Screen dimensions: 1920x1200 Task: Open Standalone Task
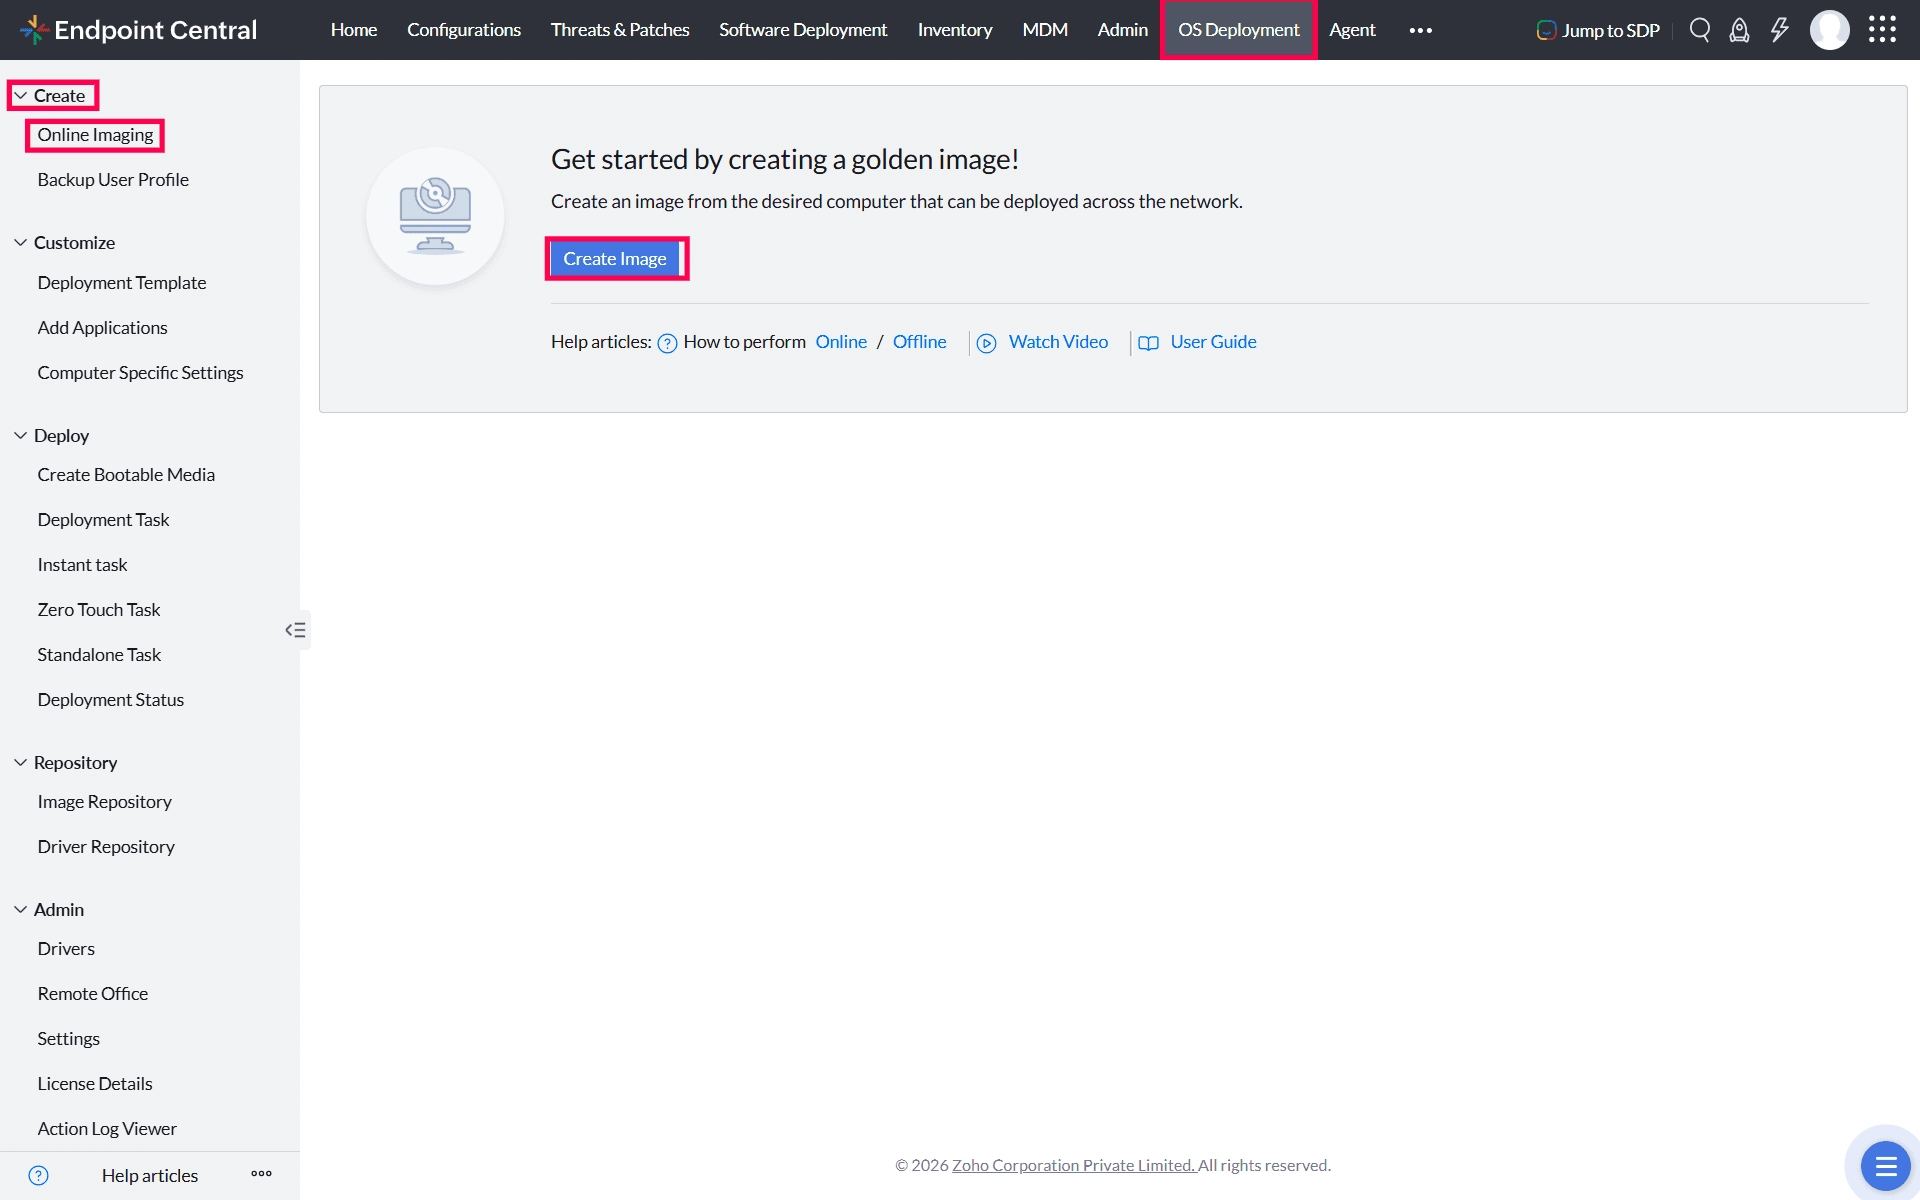tap(99, 655)
